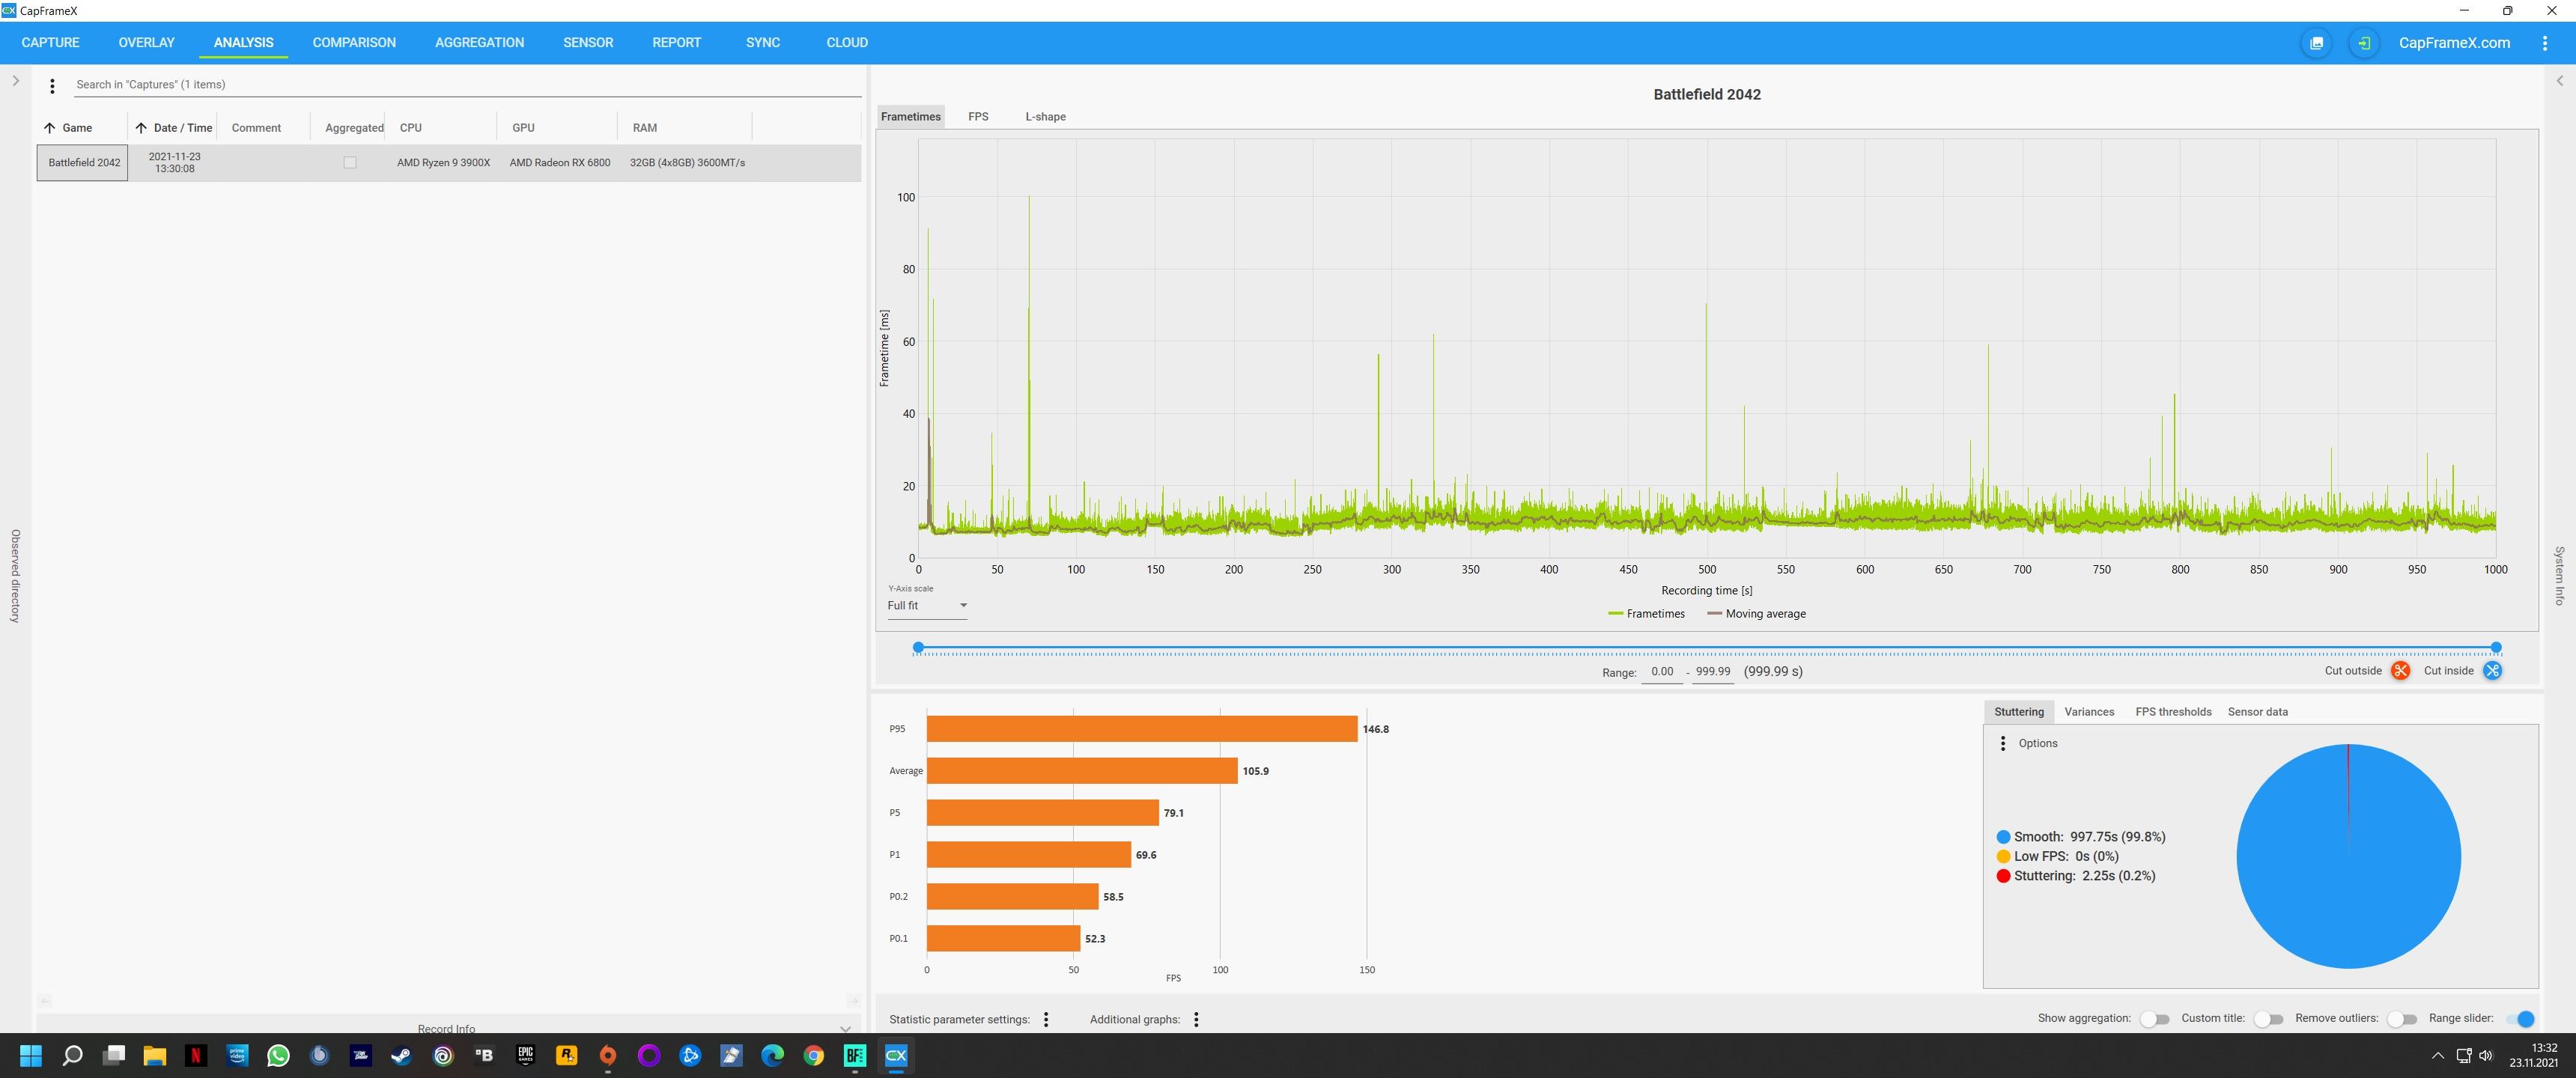This screenshot has width=2576, height=1078.
Task: Check the Aggregated checkbox for Battlefield 2042
Action: [350, 162]
